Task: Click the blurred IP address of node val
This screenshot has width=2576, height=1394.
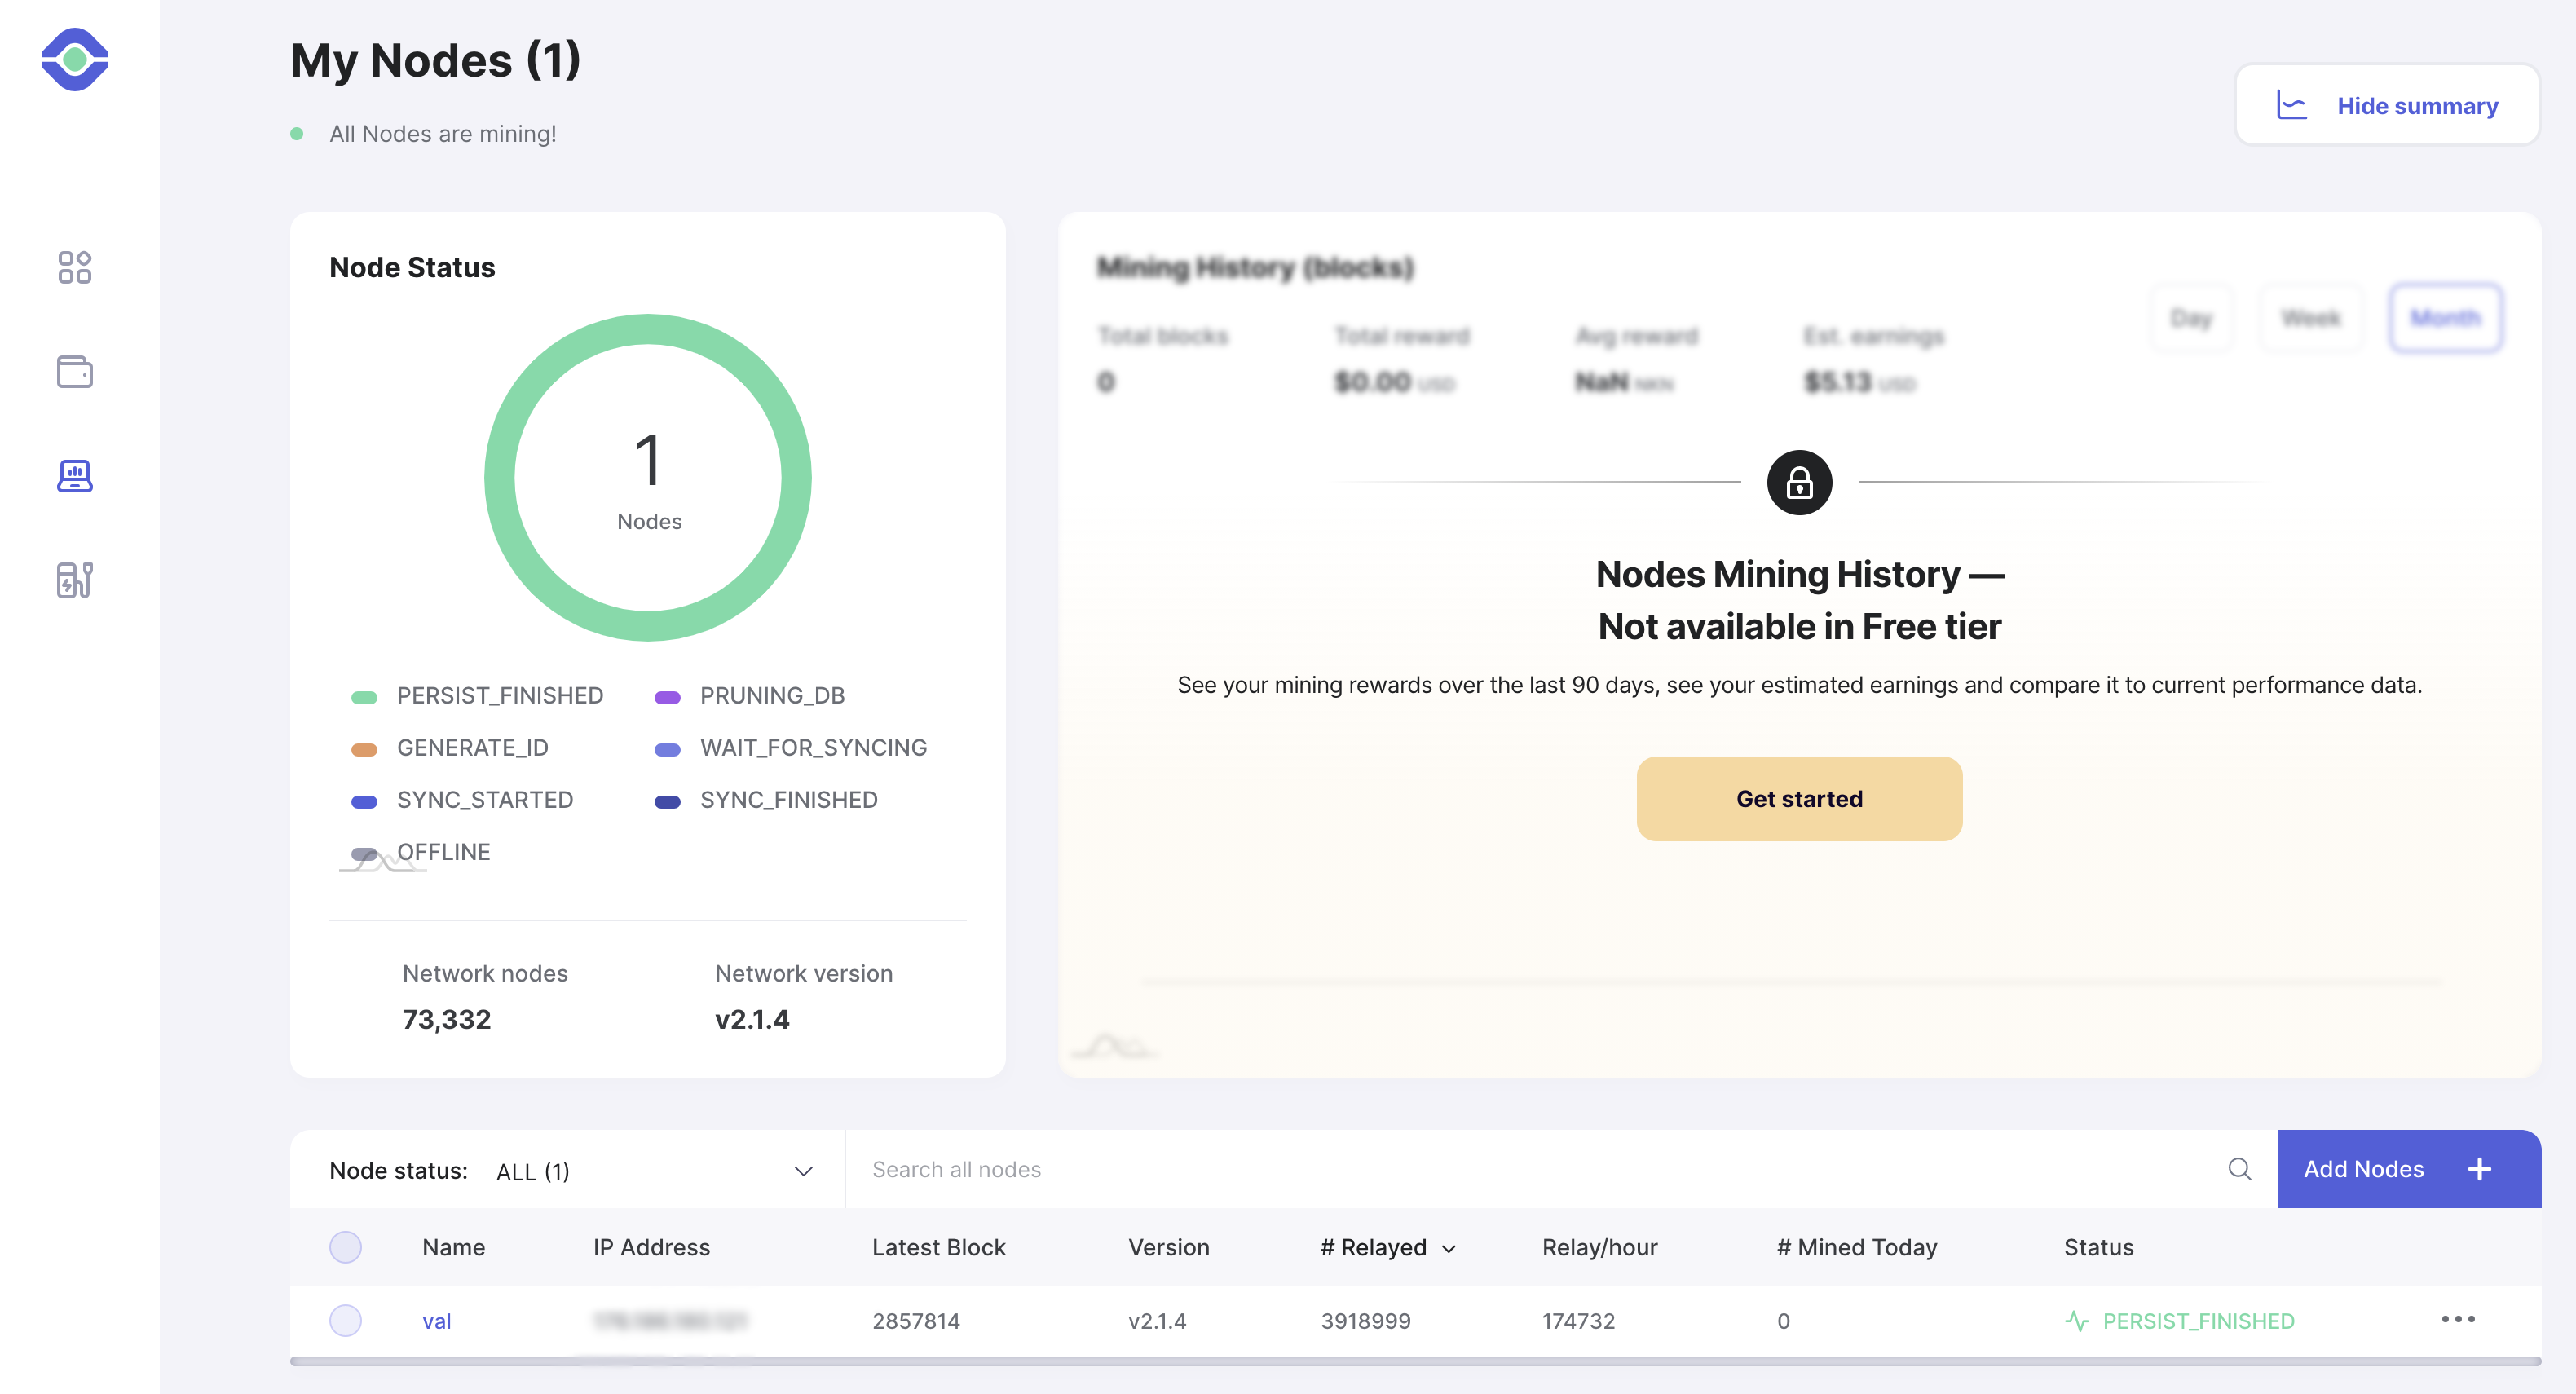Action: click(x=669, y=1321)
